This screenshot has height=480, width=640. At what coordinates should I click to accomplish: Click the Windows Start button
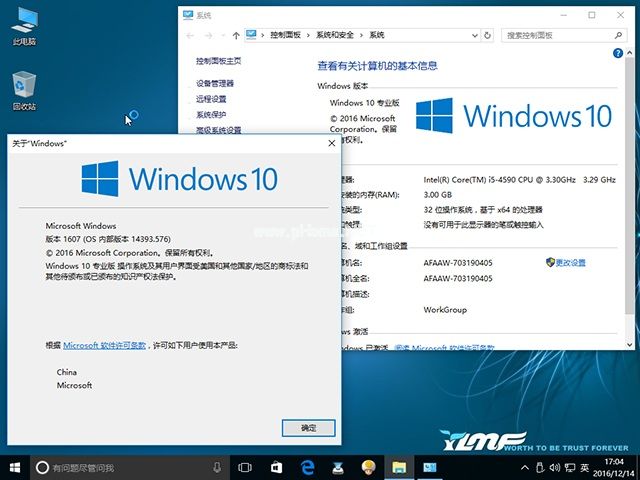[x=15, y=468]
